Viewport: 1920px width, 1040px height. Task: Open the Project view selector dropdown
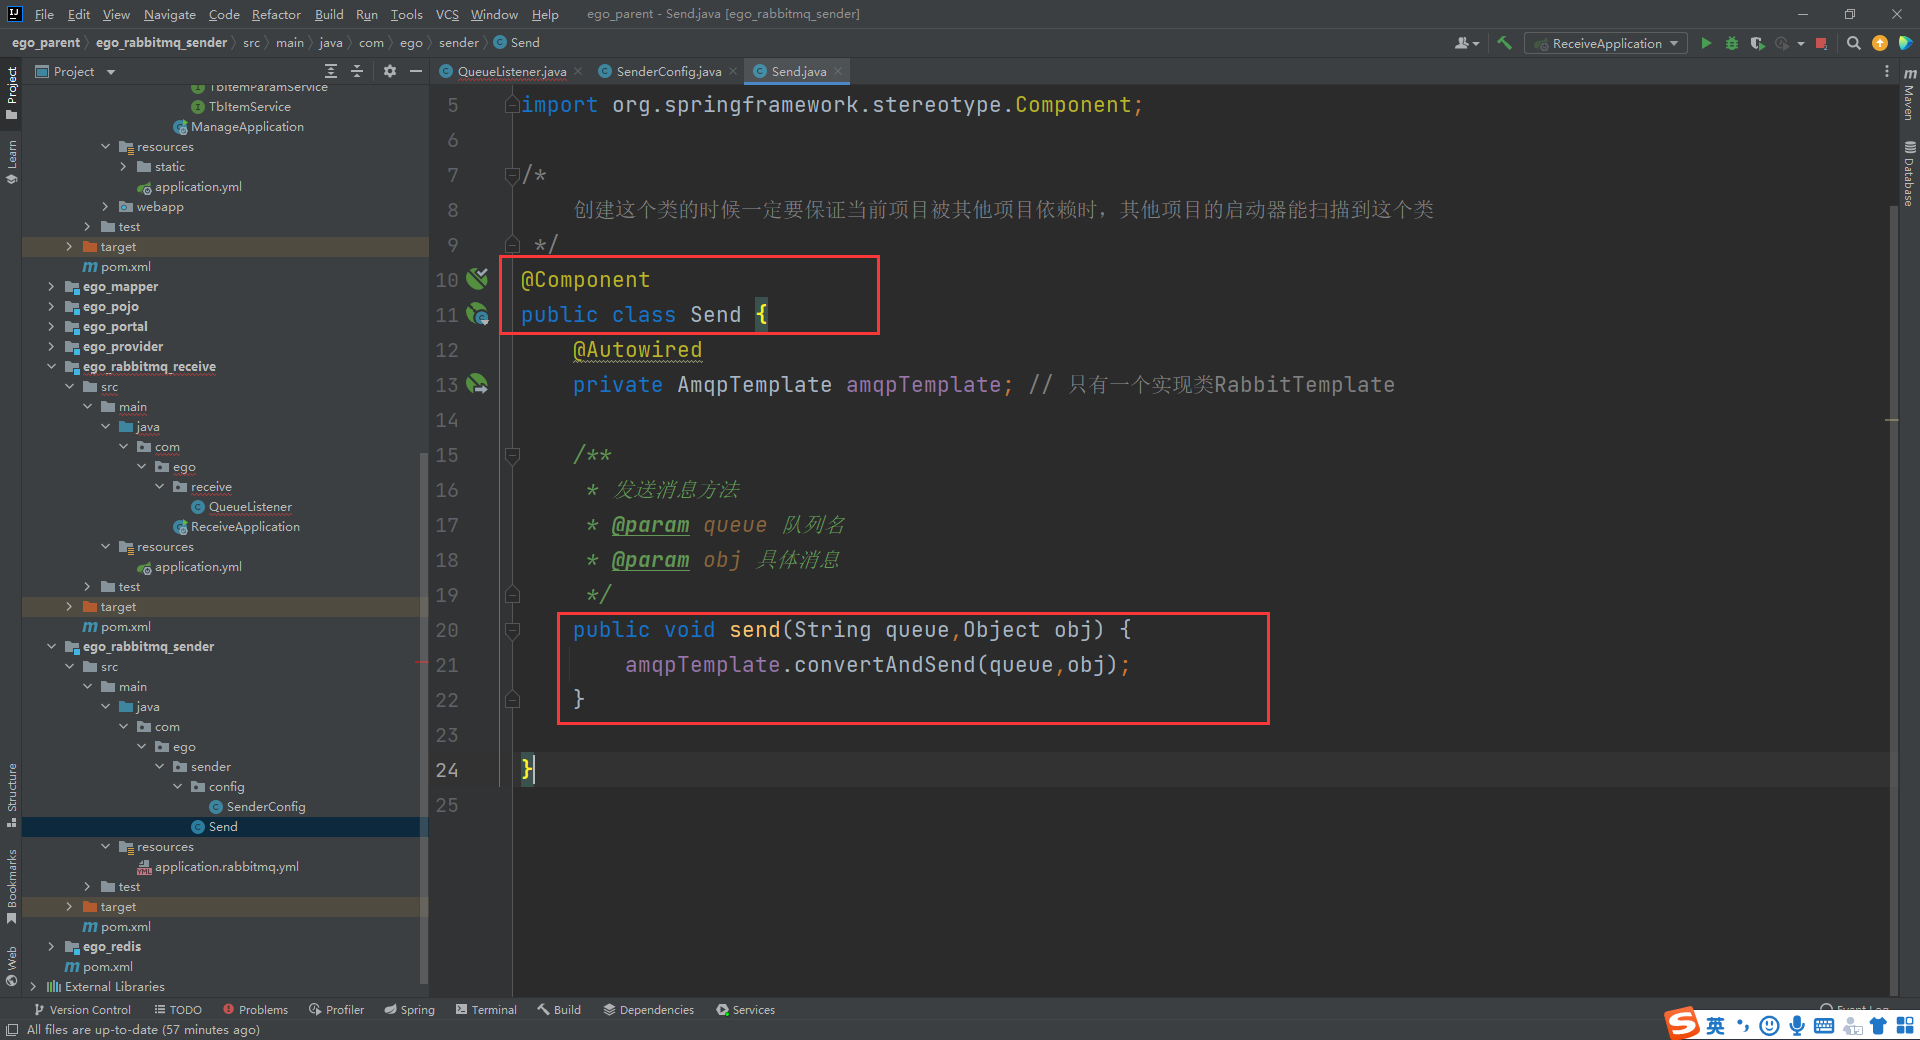[75, 71]
